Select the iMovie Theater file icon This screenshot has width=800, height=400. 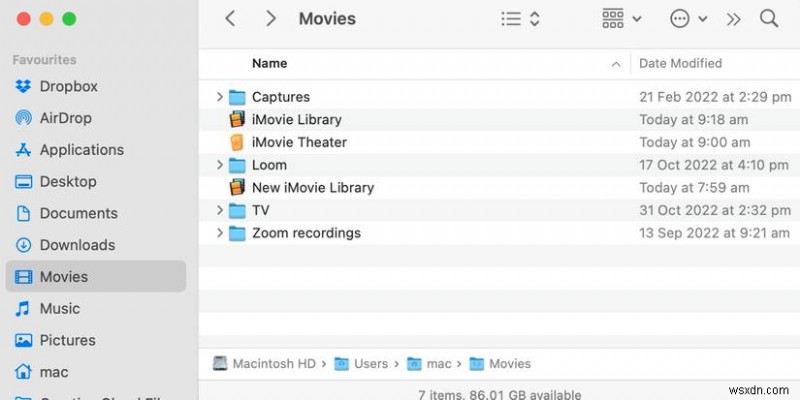pos(237,142)
